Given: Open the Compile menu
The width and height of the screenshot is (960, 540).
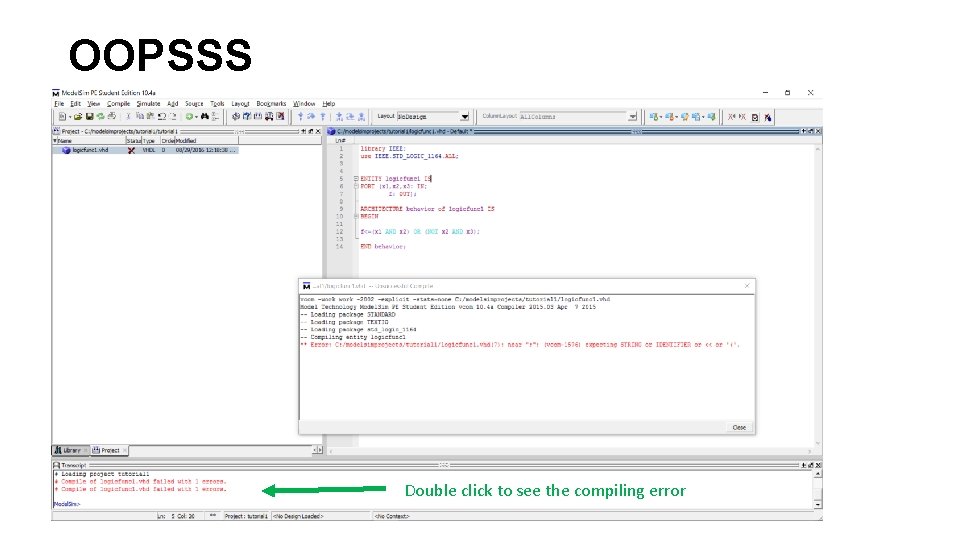Looking at the screenshot, I should pyautogui.click(x=118, y=103).
